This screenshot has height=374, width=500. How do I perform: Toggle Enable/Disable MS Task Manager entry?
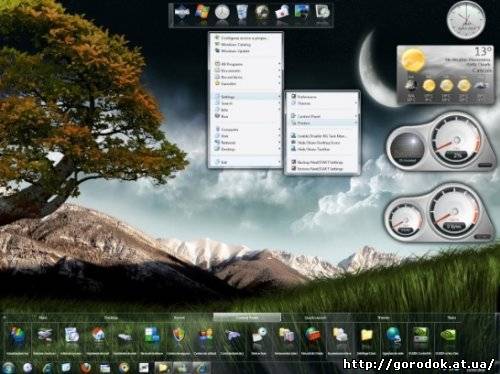point(319,136)
